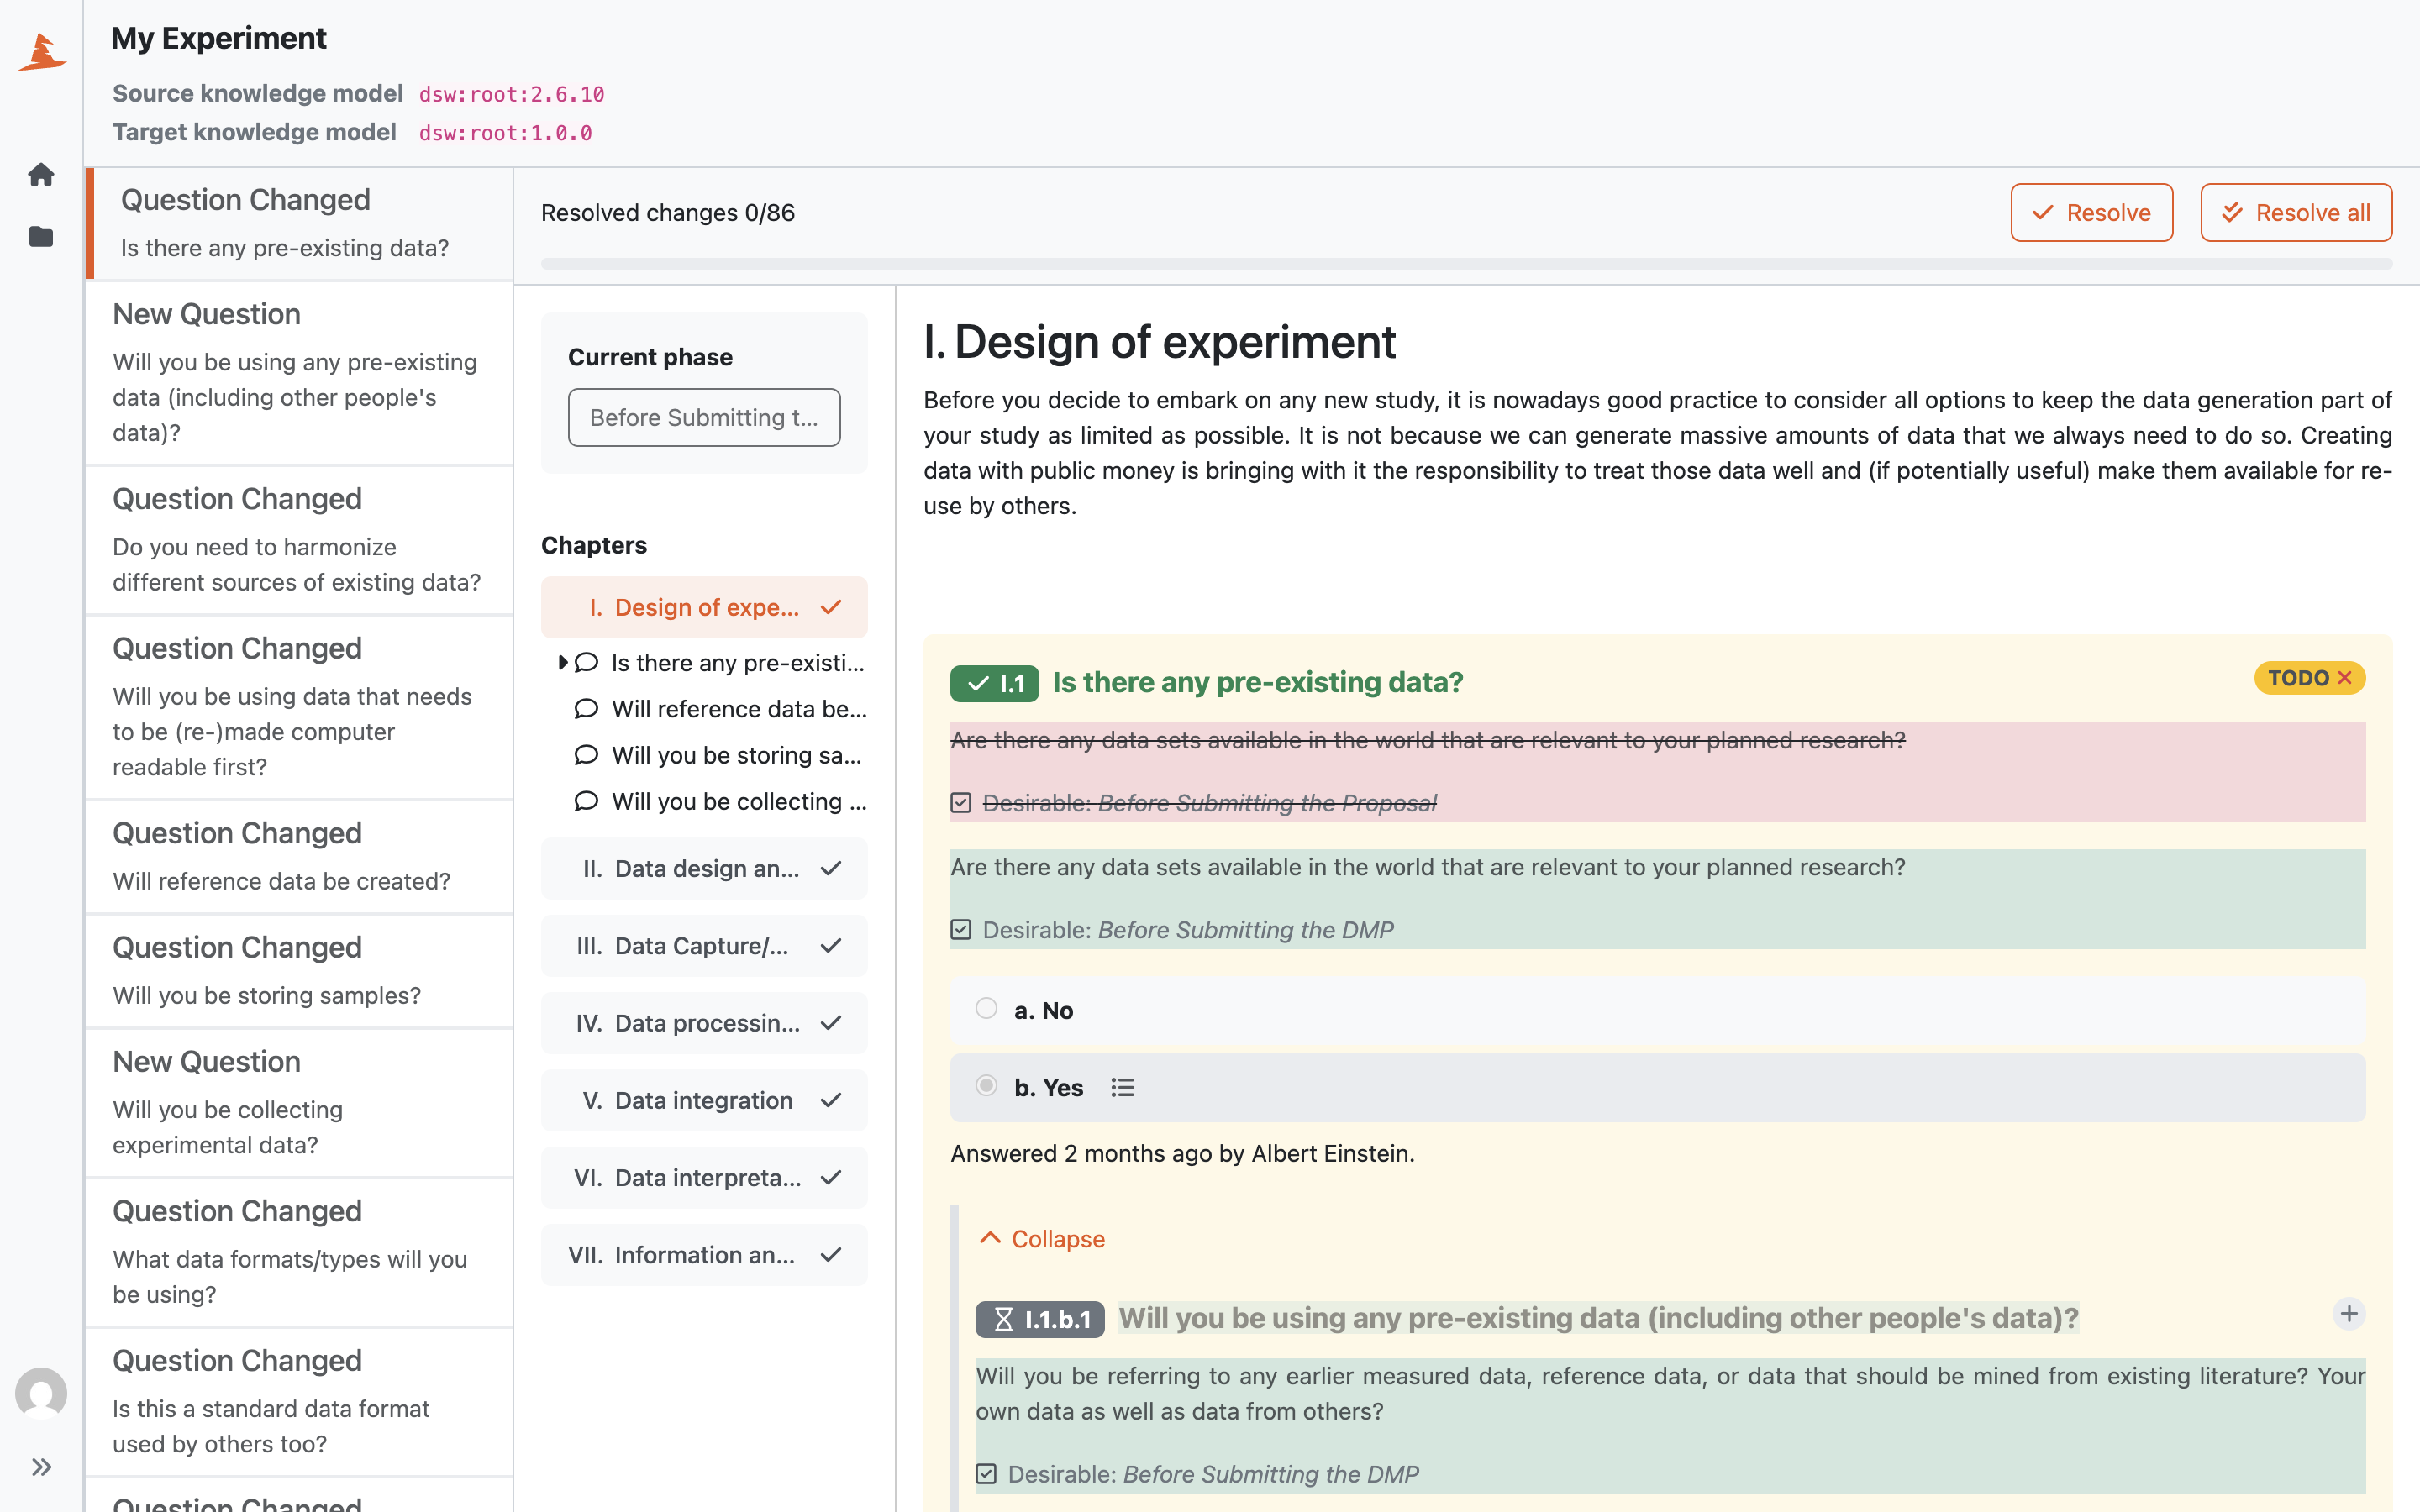The image size is (2420, 1512).
Task: Click the My Experiment project title
Action: pyautogui.click(x=218, y=38)
